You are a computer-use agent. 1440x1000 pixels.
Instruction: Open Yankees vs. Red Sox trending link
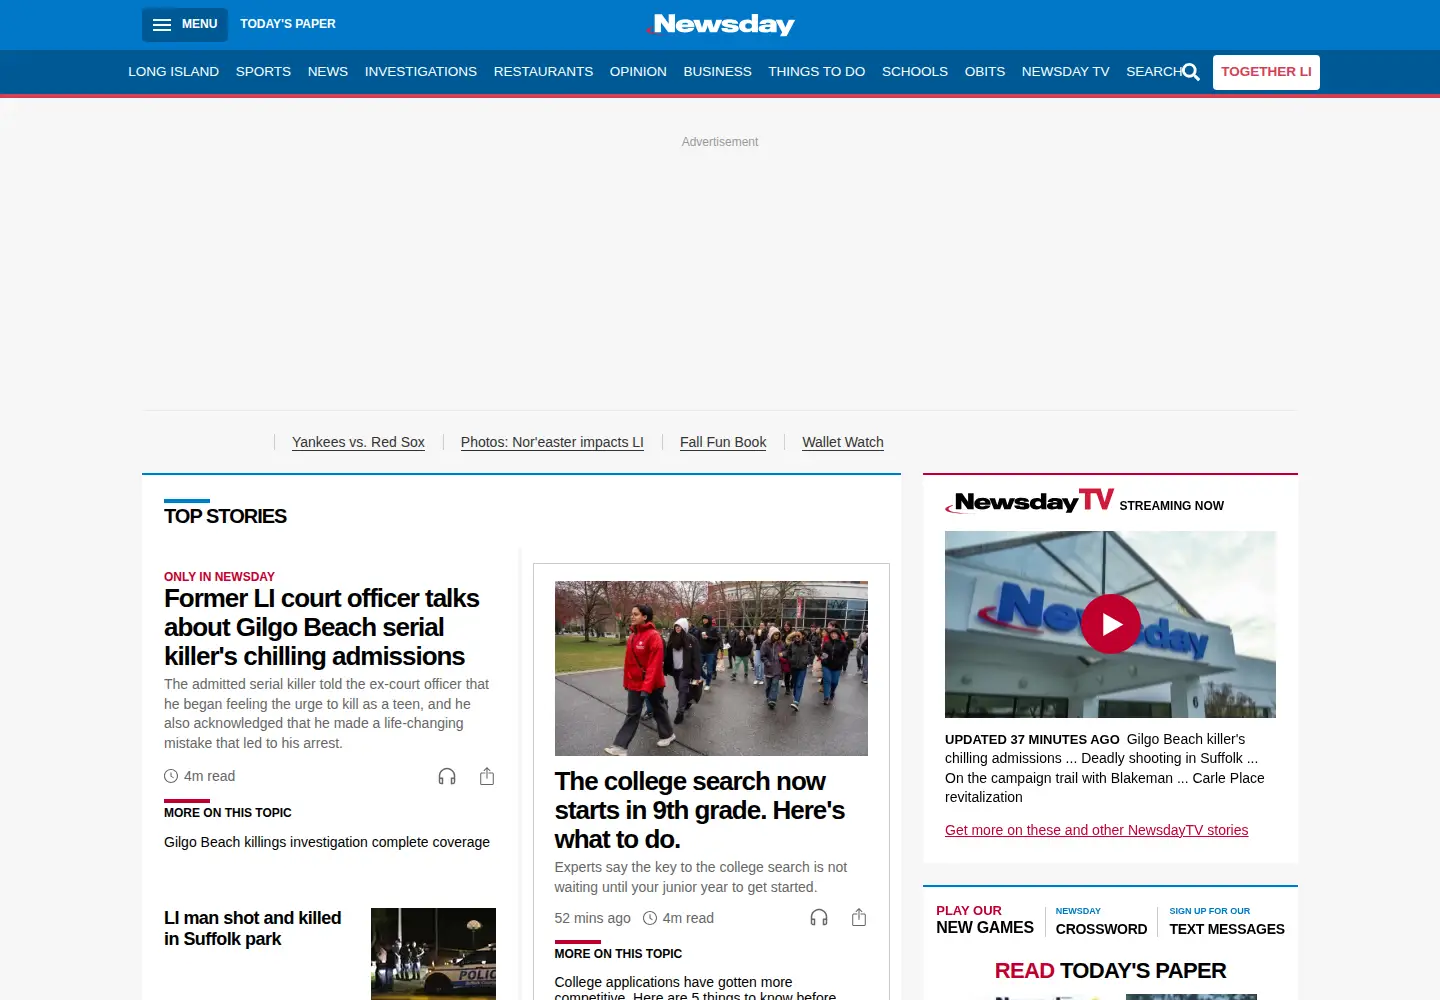[358, 442]
